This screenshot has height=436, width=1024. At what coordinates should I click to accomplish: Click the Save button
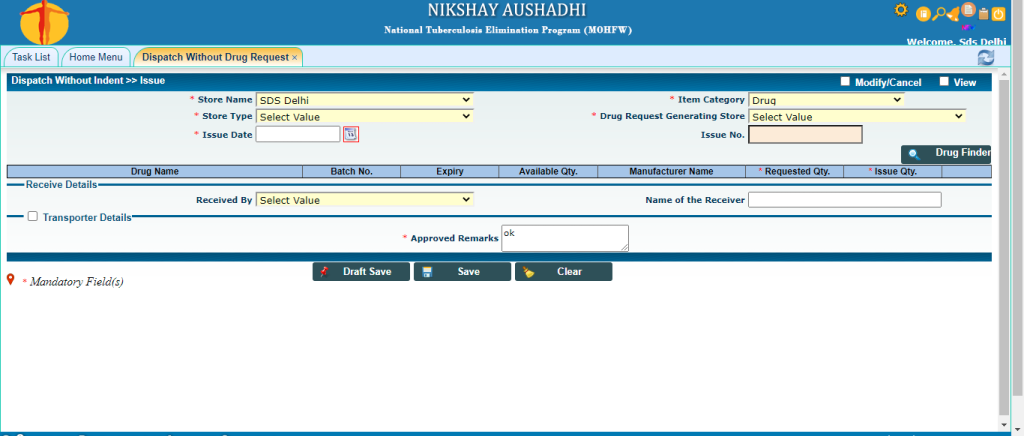point(462,272)
